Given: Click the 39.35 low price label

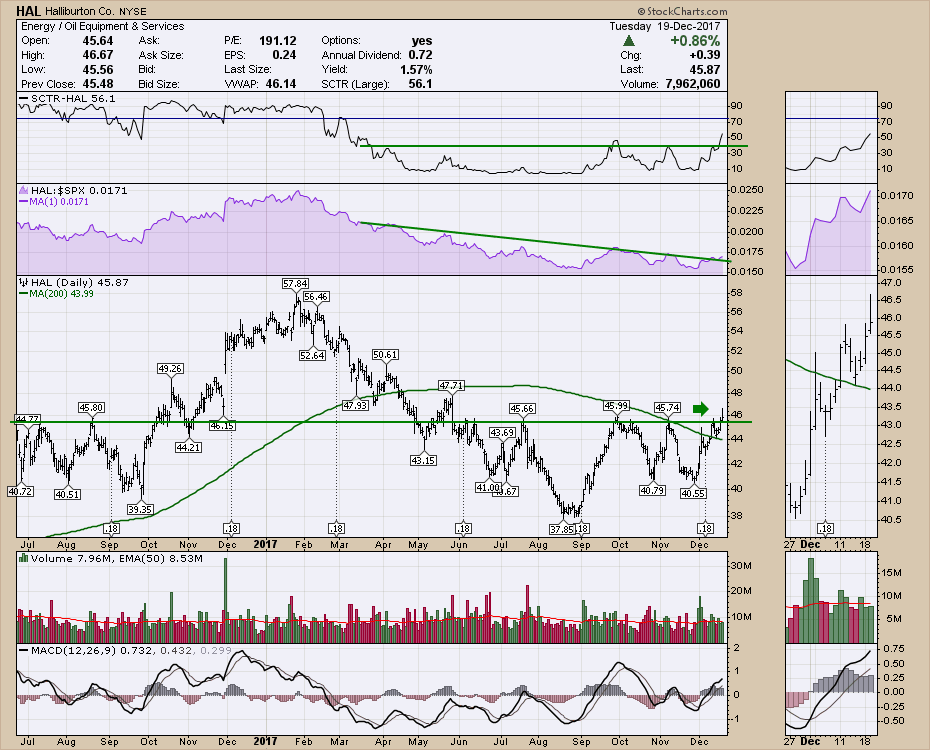Looking at the screenshot, I should pyautogui.click(x=140, y=509).
